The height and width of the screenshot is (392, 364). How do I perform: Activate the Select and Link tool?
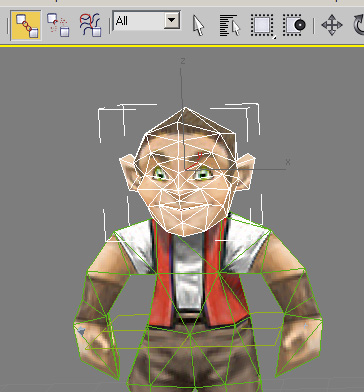pos(26,26)
